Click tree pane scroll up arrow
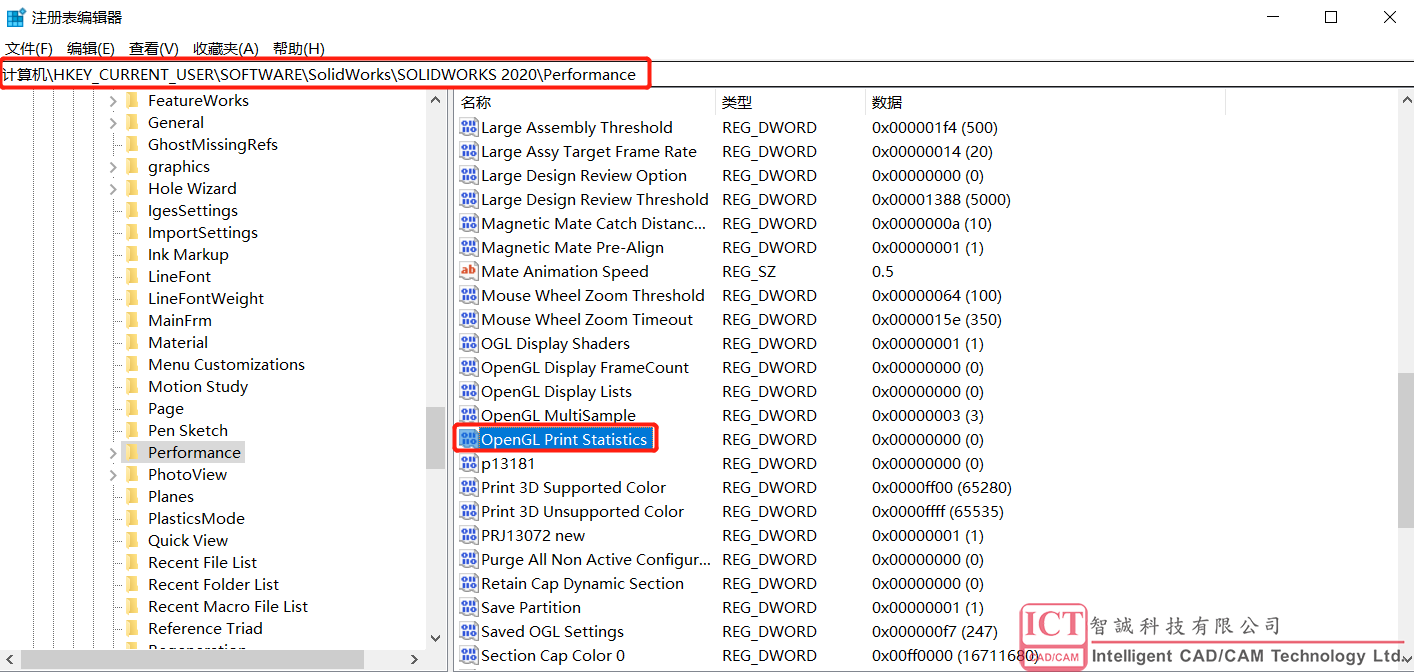 (435, 100)
